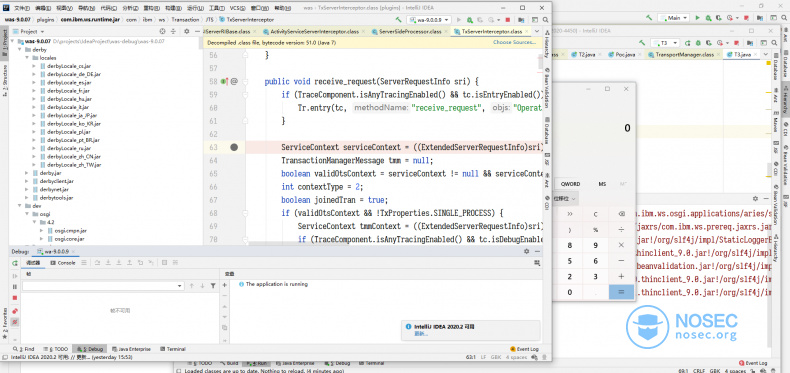Toggle the 5: Debug tool window button
This screenshot has width=790, height=373.
click(x=91, y=349)
